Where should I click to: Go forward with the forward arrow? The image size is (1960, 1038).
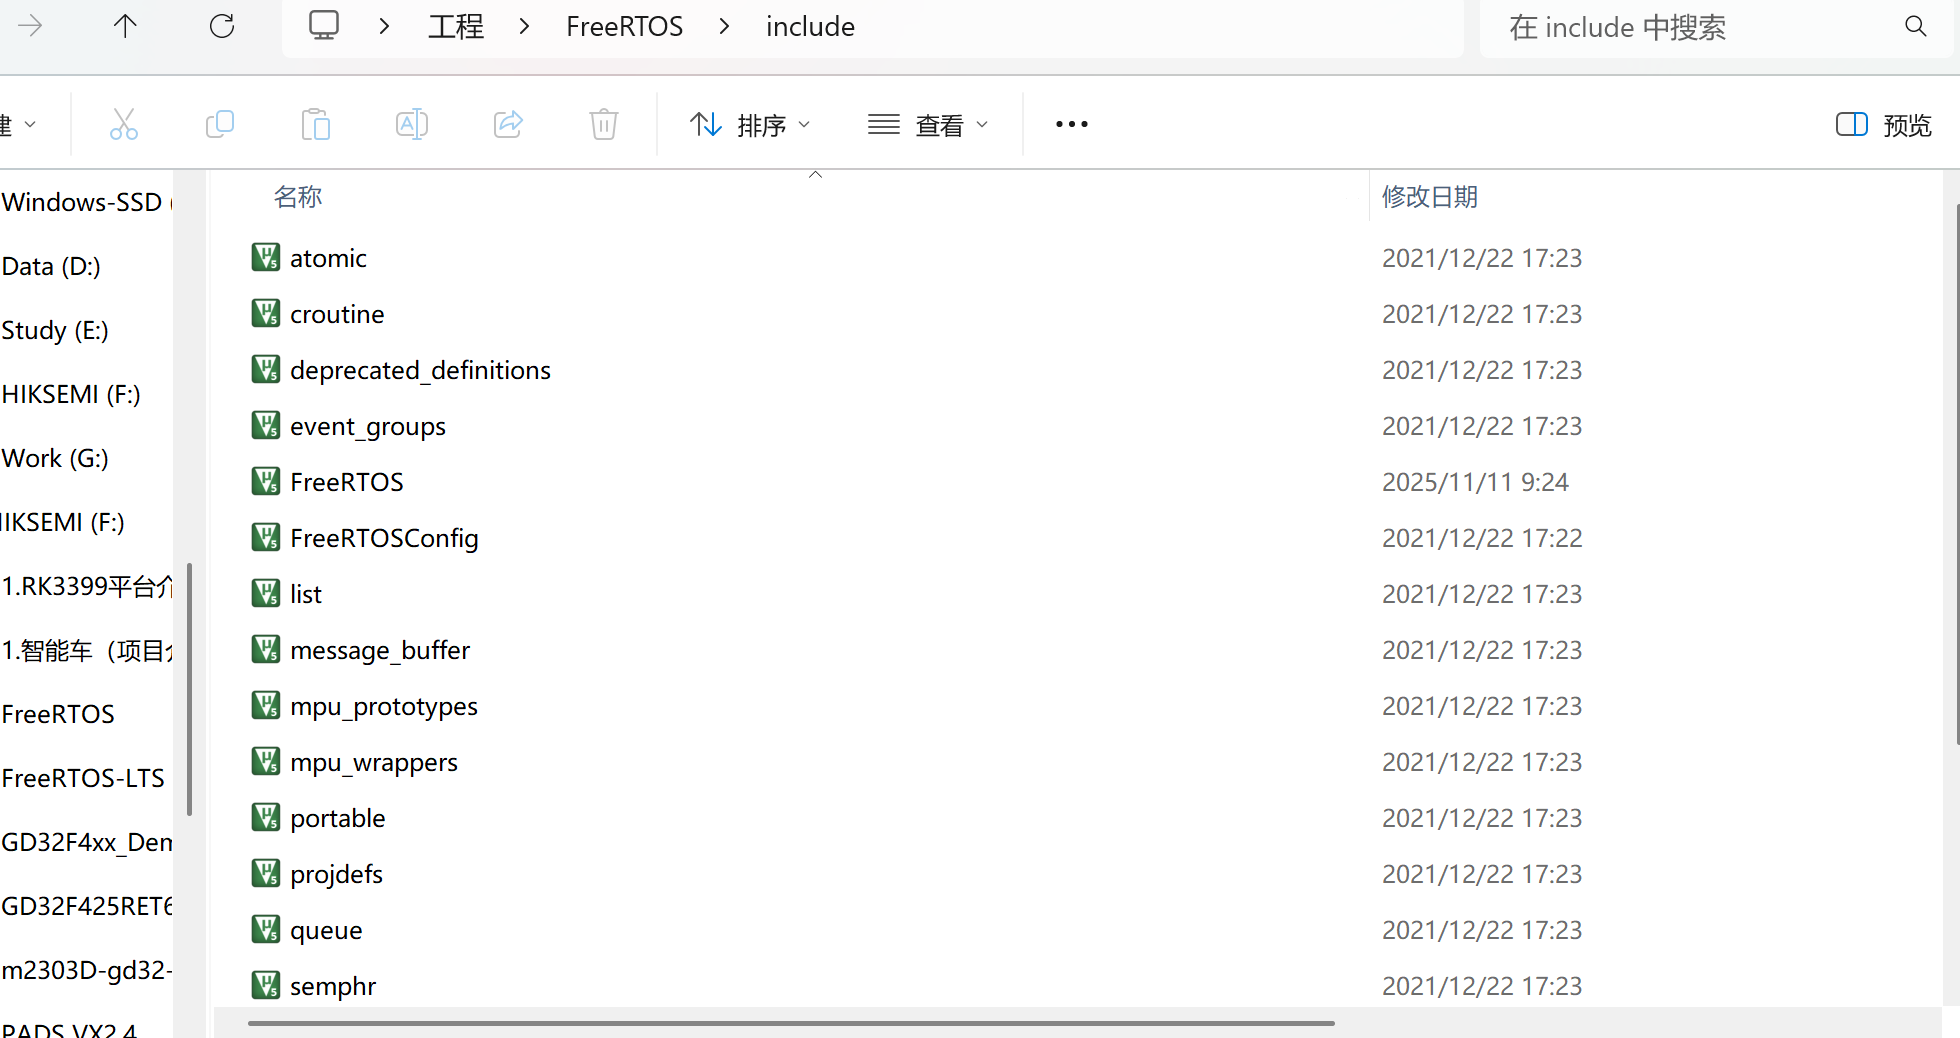click(x=31, y=26)
